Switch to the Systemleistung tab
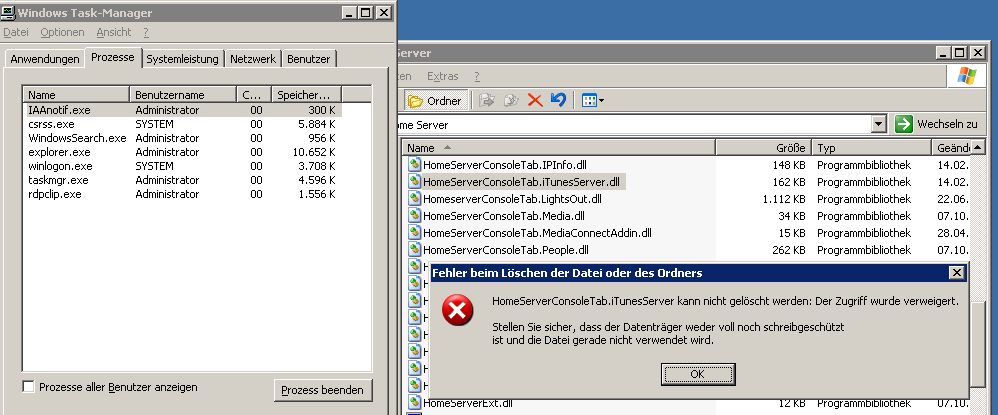Screen dimensions: 998x415 (x=183, y=59)
